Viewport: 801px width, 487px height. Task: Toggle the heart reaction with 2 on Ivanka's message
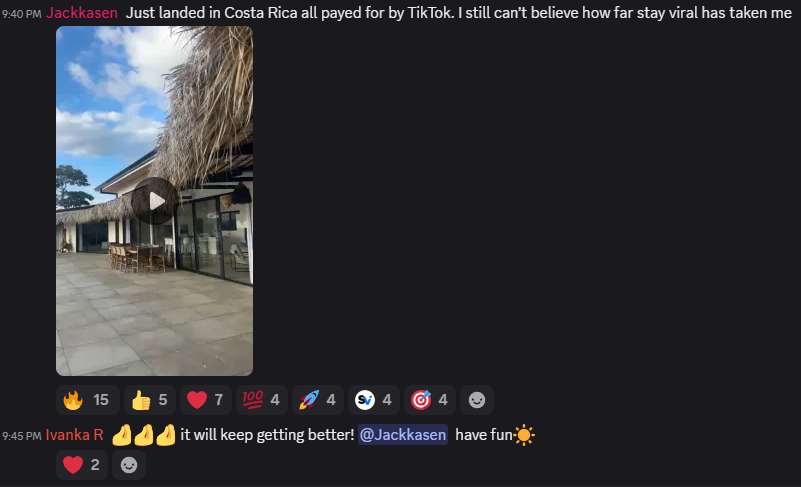point(82,465)
